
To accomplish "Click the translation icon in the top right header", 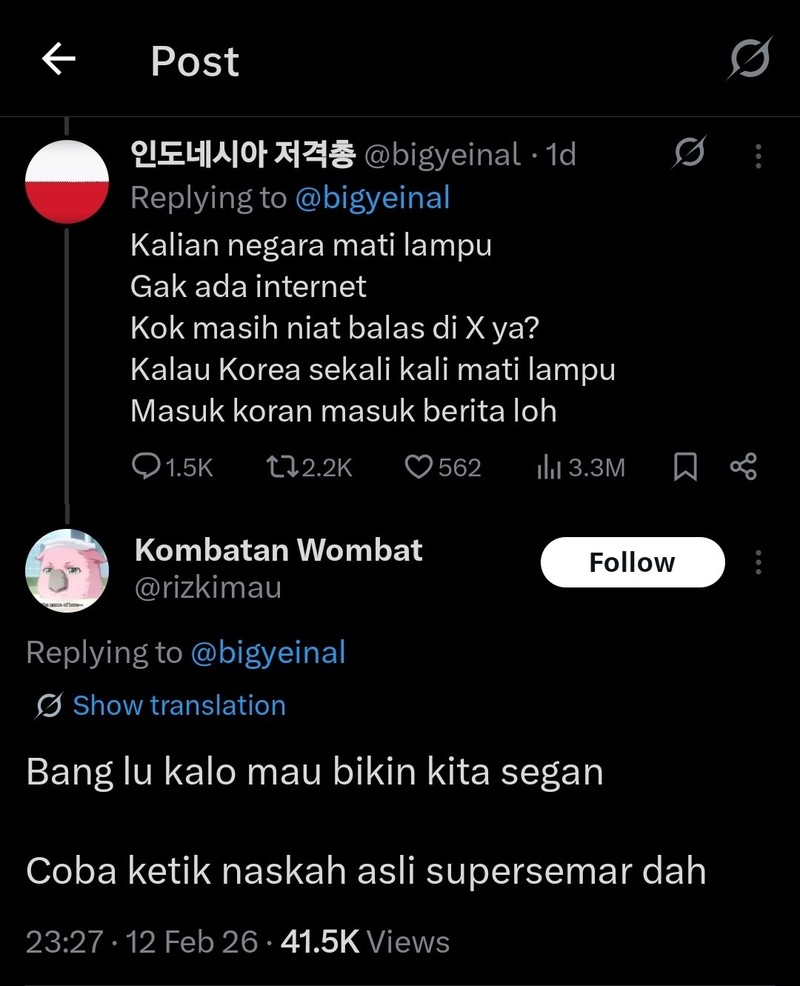I will (x=749, y=60).
